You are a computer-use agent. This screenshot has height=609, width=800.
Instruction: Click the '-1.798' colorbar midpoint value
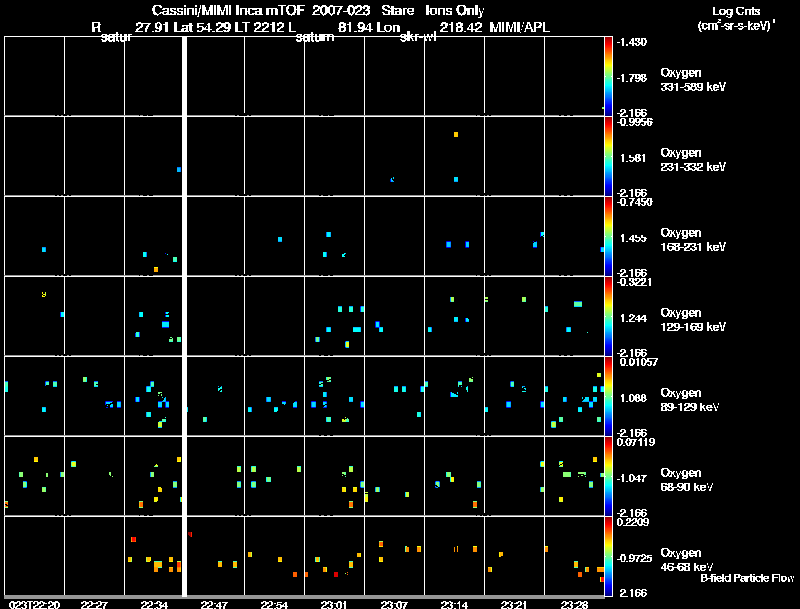point(632,78)
